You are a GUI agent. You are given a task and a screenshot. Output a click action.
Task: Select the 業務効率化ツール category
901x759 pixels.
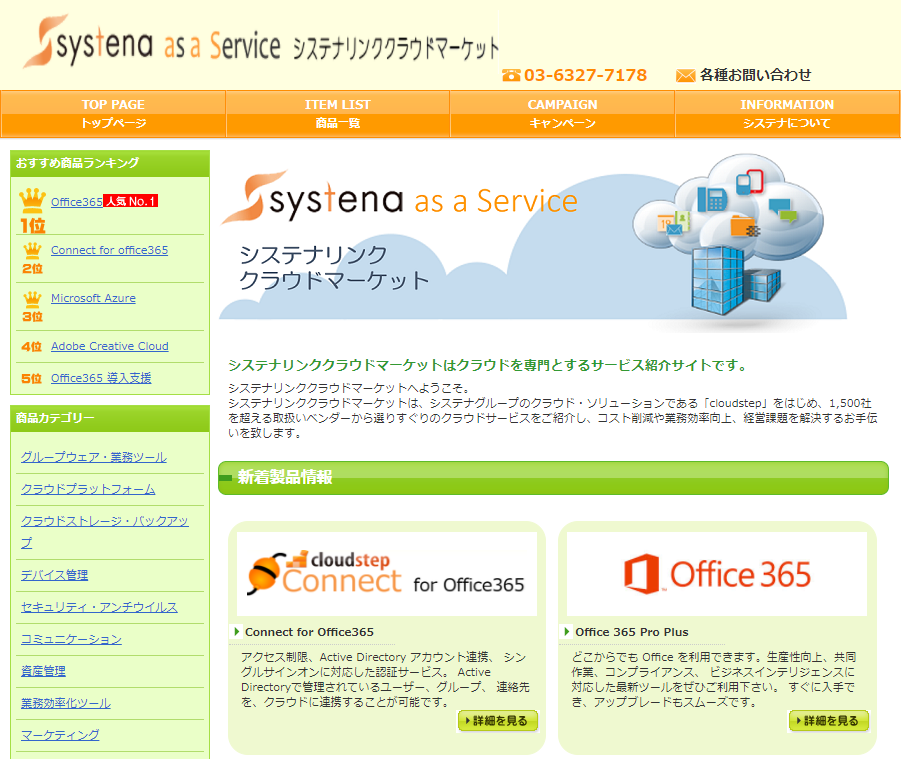[x=66, y=703]
